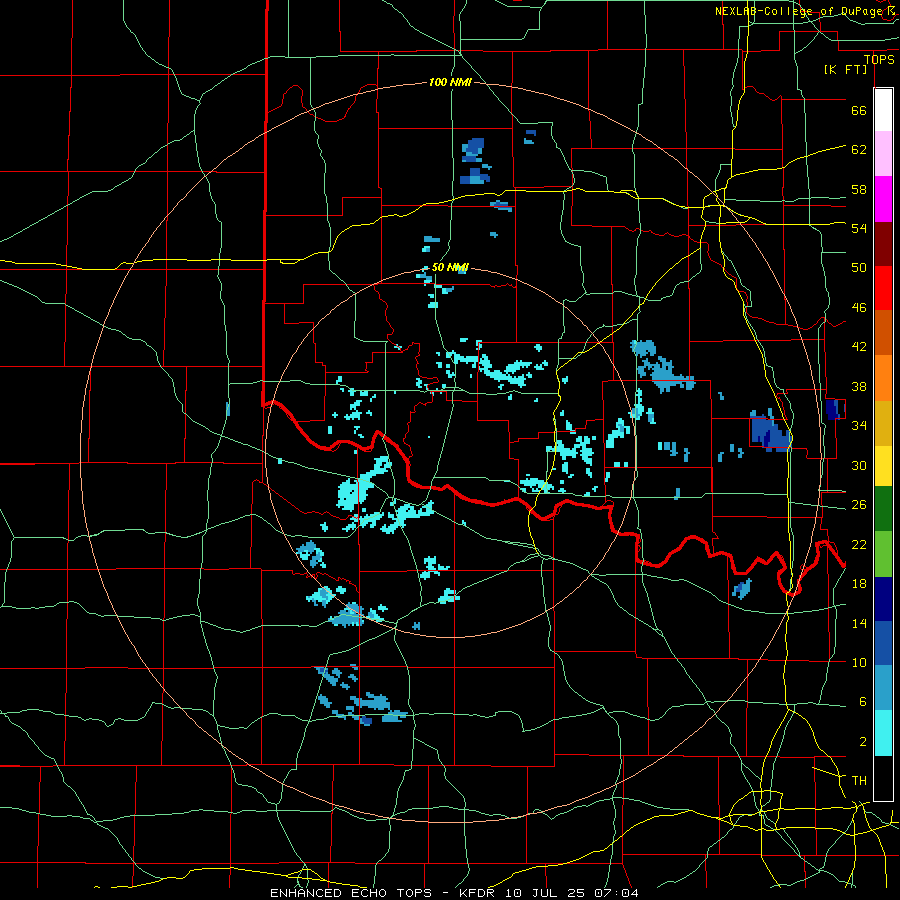900x900 pixels.
Task: Click the "ENHANCED ECHO TOPS" product title
Action: 351,893
